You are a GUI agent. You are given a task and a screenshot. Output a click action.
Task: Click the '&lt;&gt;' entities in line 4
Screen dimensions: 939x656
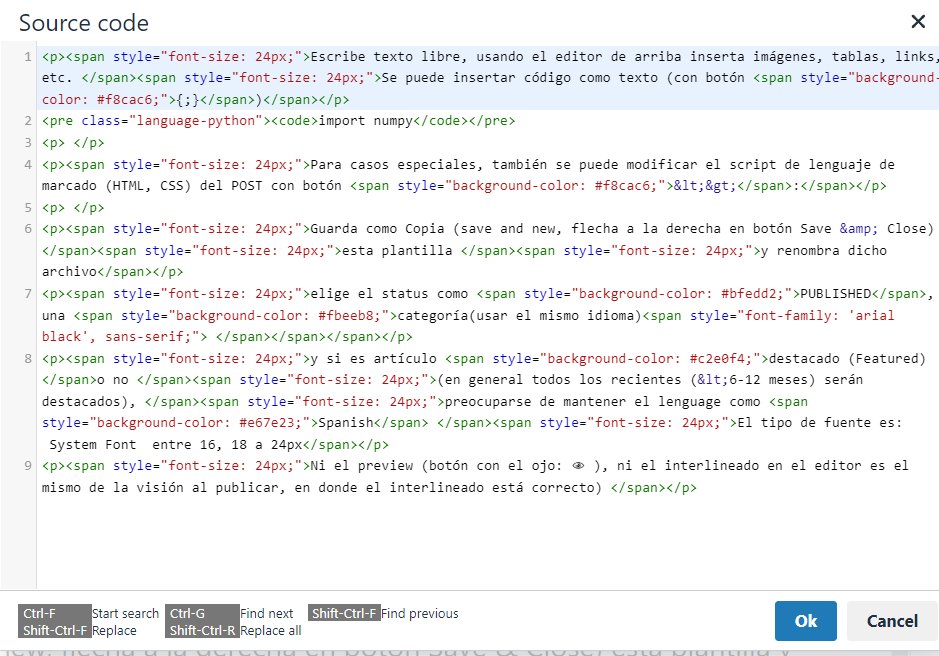coord(705,186)
